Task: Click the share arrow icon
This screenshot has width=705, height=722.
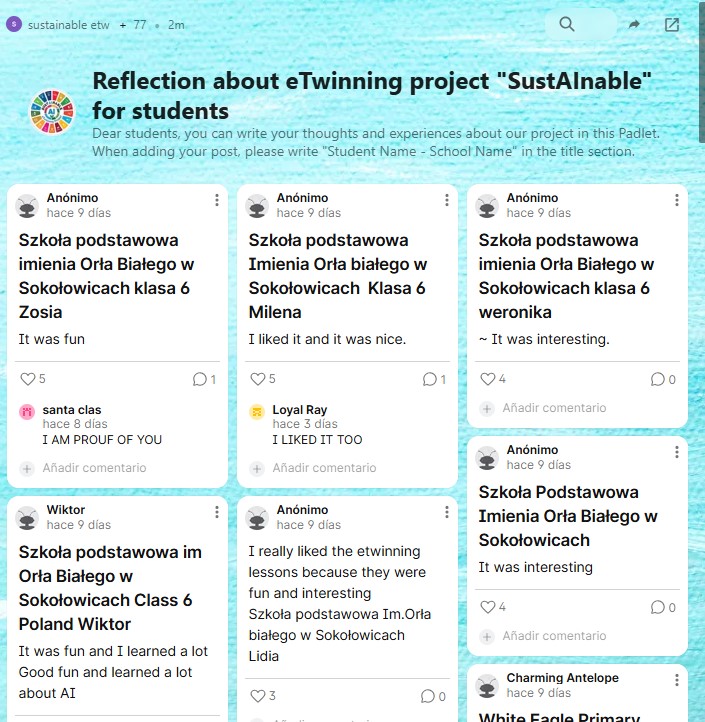Action: tap(634, 25)
